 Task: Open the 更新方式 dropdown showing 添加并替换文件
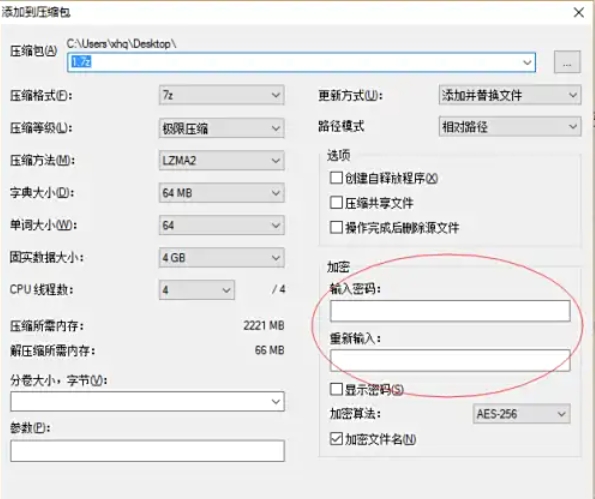pos(510,95)
